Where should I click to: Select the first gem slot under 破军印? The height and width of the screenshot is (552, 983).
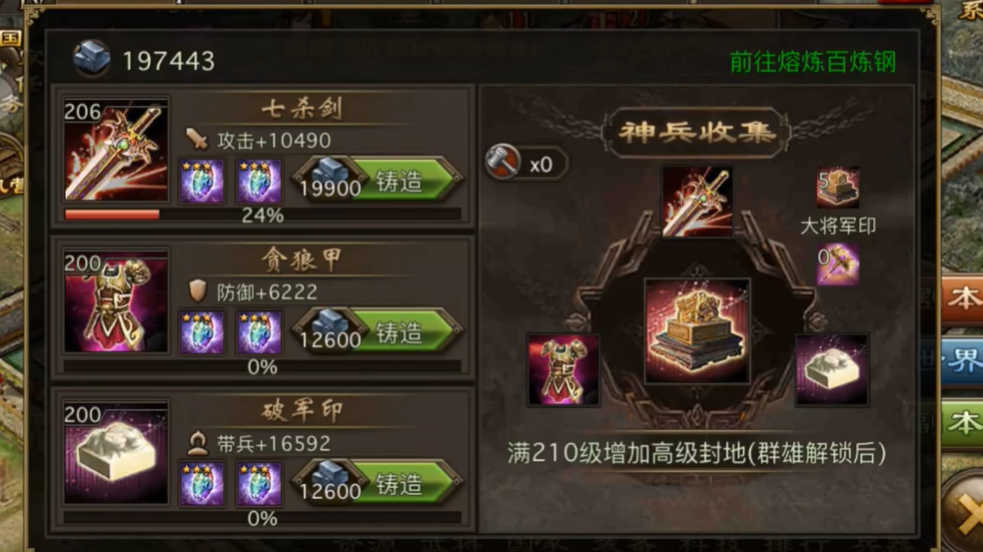pos(202,484)
